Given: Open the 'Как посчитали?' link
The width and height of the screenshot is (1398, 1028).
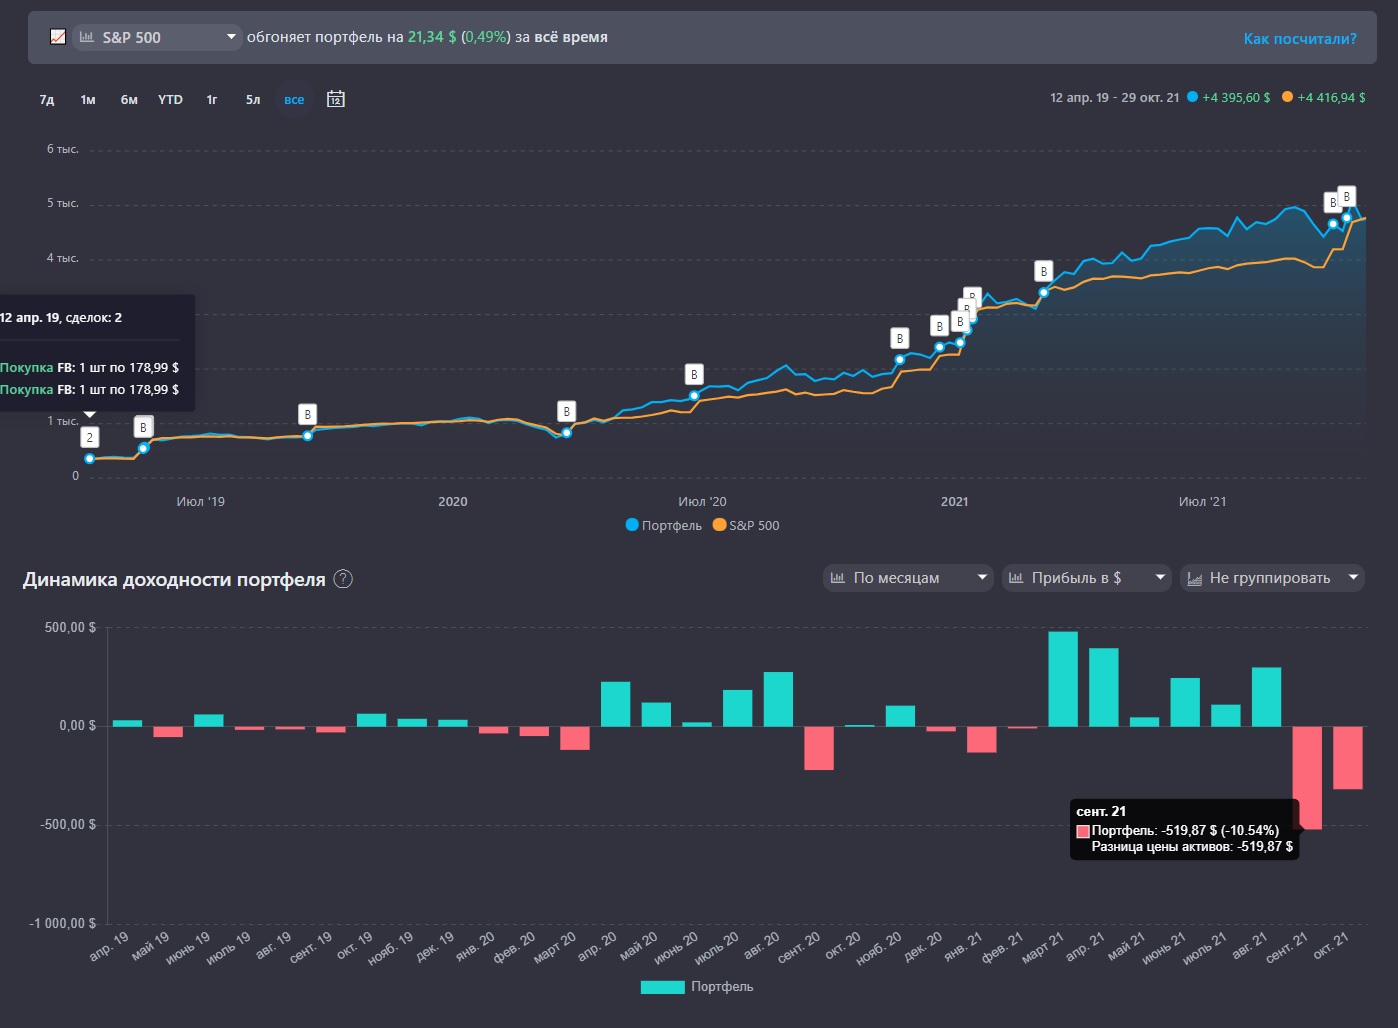Looking at the screenshot, I should pos(1300,38).
